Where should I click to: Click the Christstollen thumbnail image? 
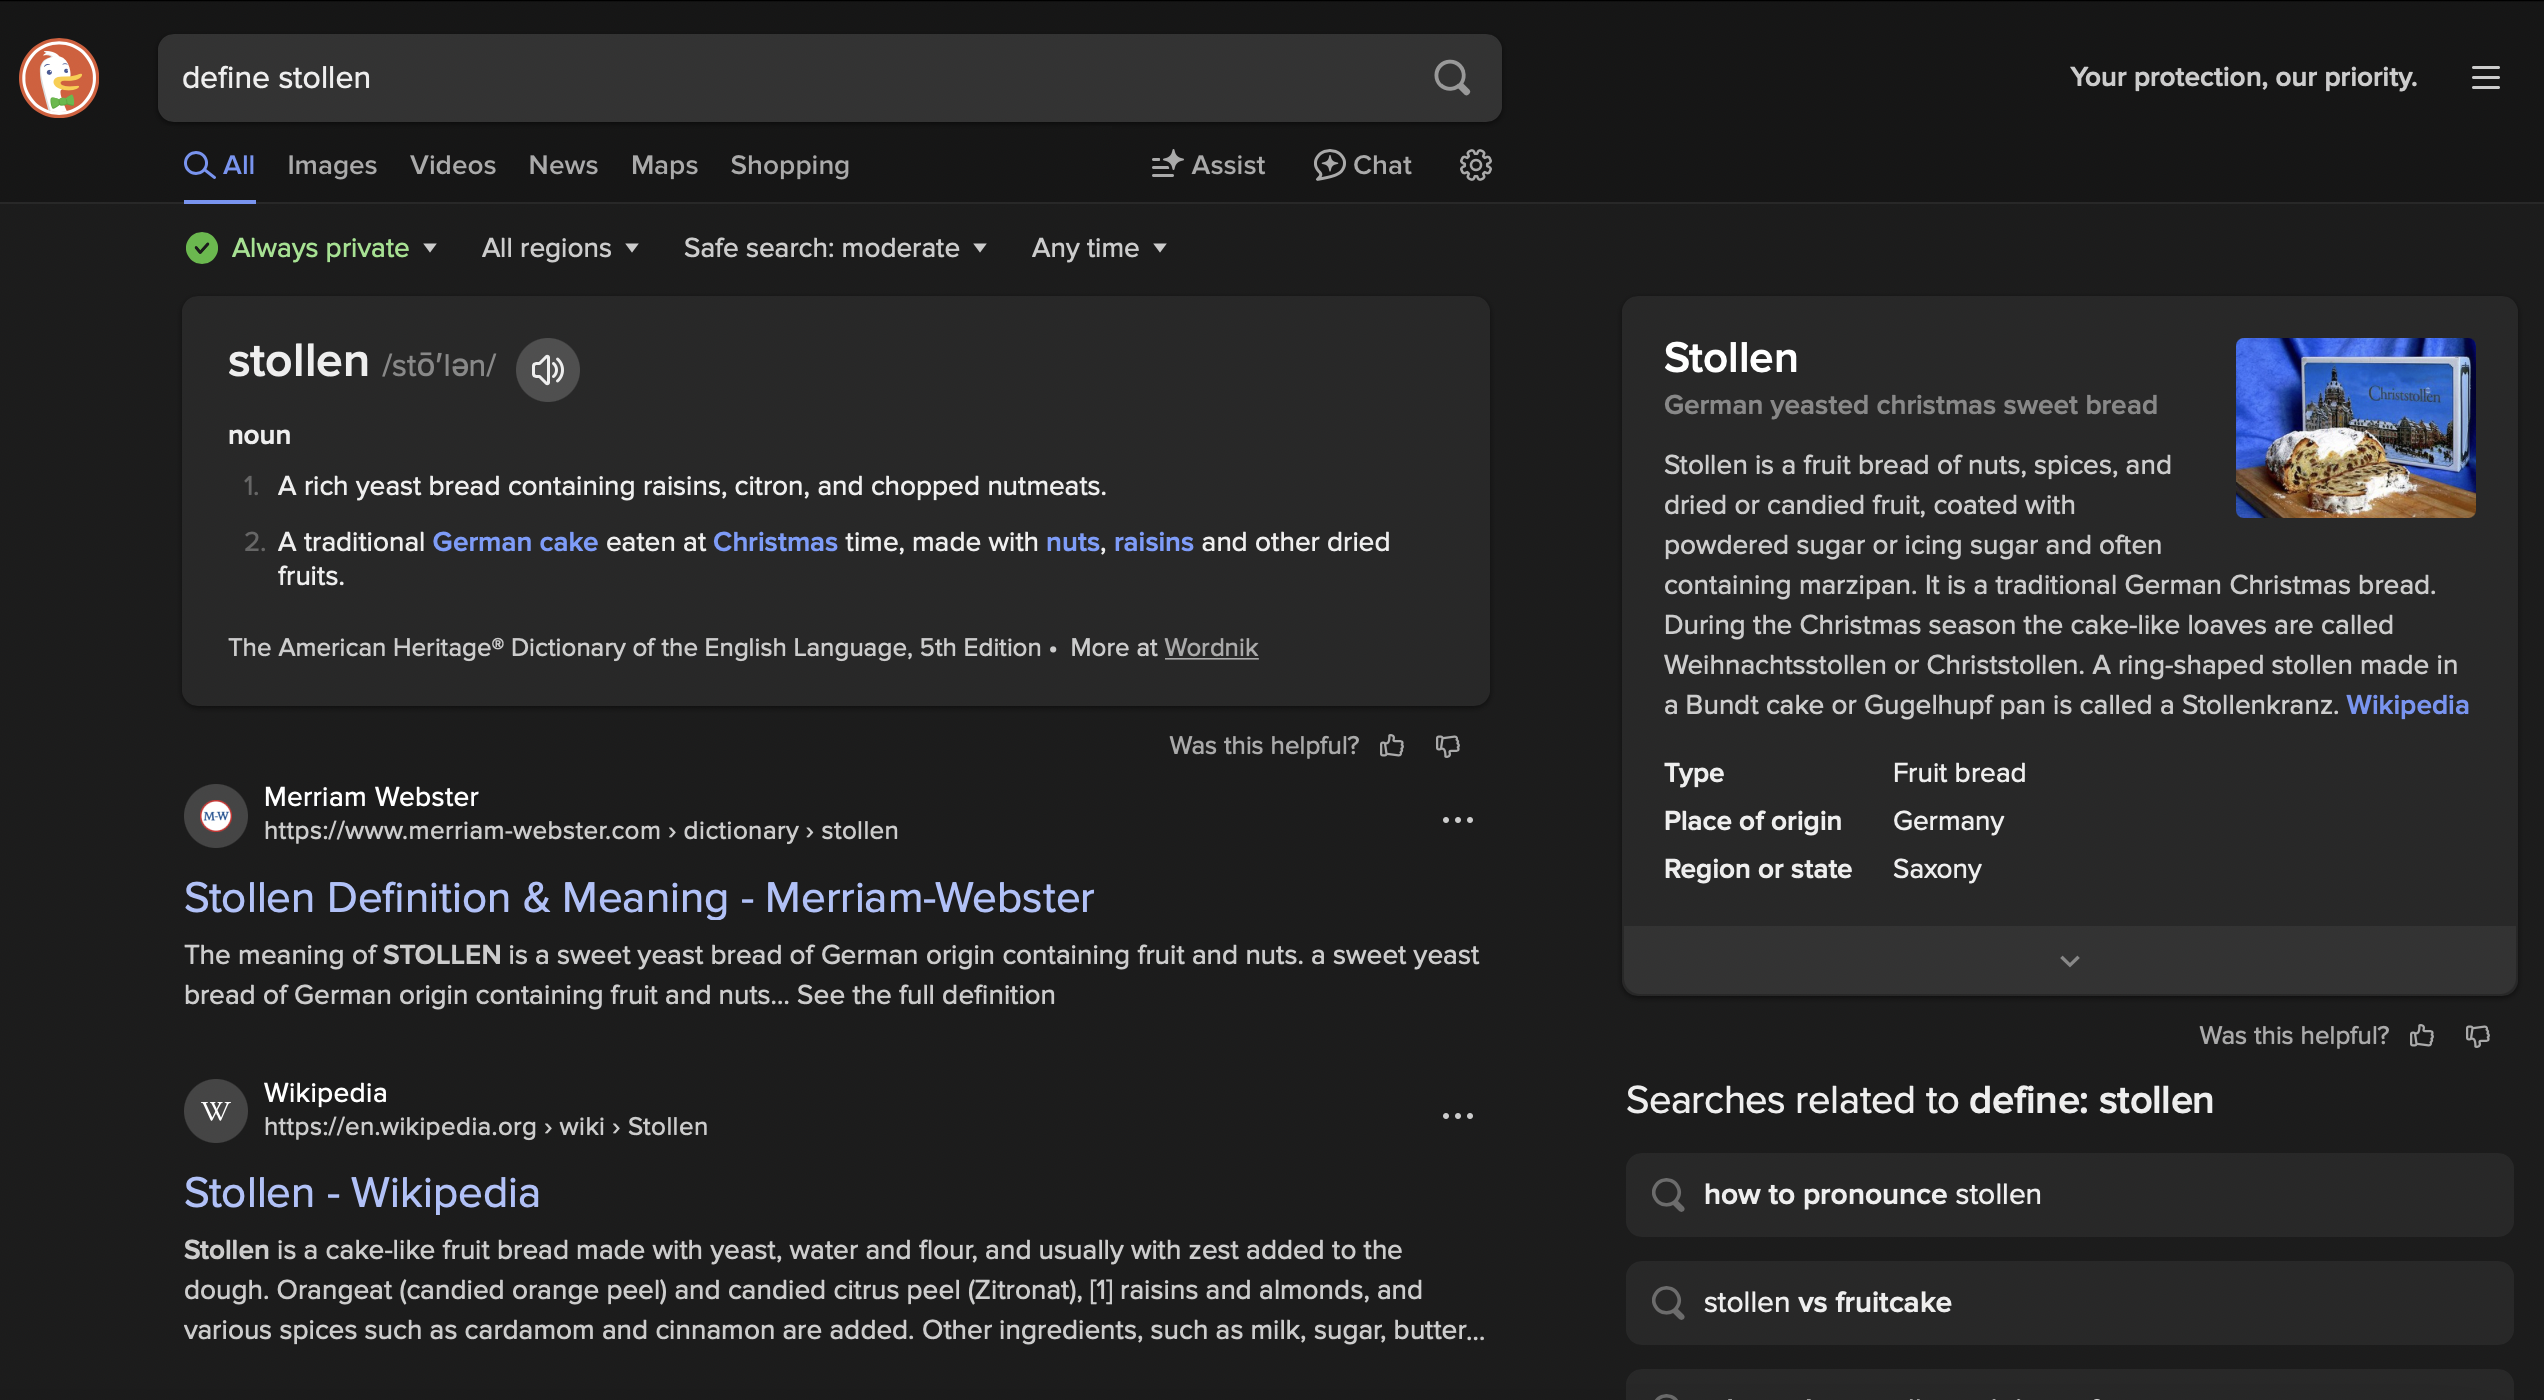(2355, 428)
